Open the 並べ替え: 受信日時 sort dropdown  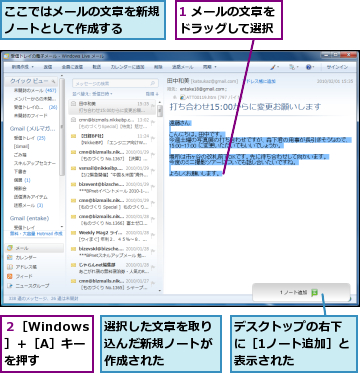point(92,94)
